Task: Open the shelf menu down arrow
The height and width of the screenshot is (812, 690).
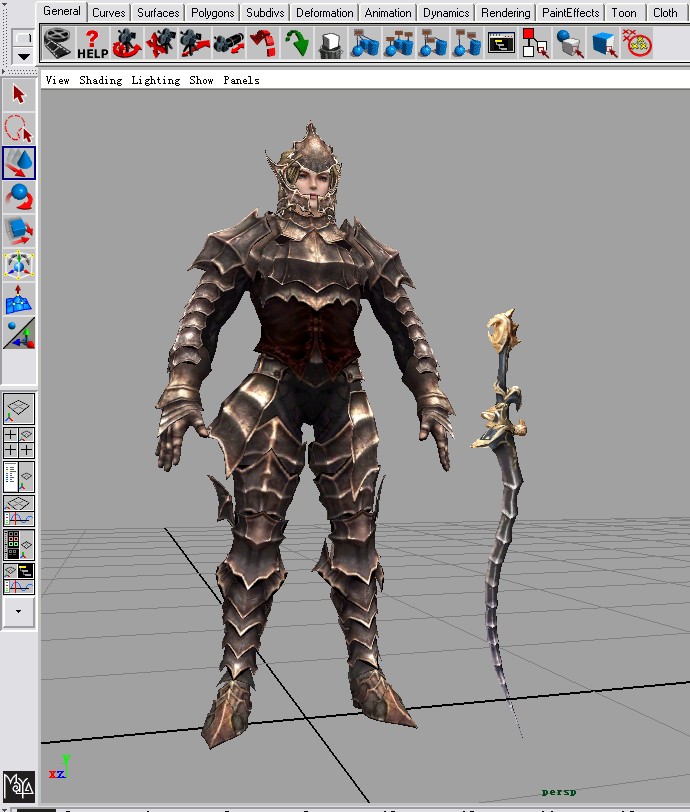Action: click(23, 56)
